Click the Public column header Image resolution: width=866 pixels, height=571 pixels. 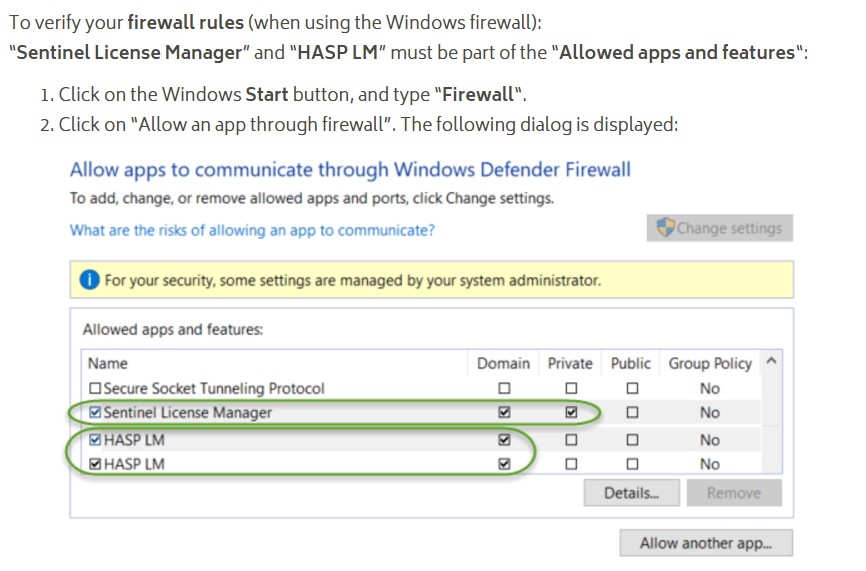click(x=631, y=363)
